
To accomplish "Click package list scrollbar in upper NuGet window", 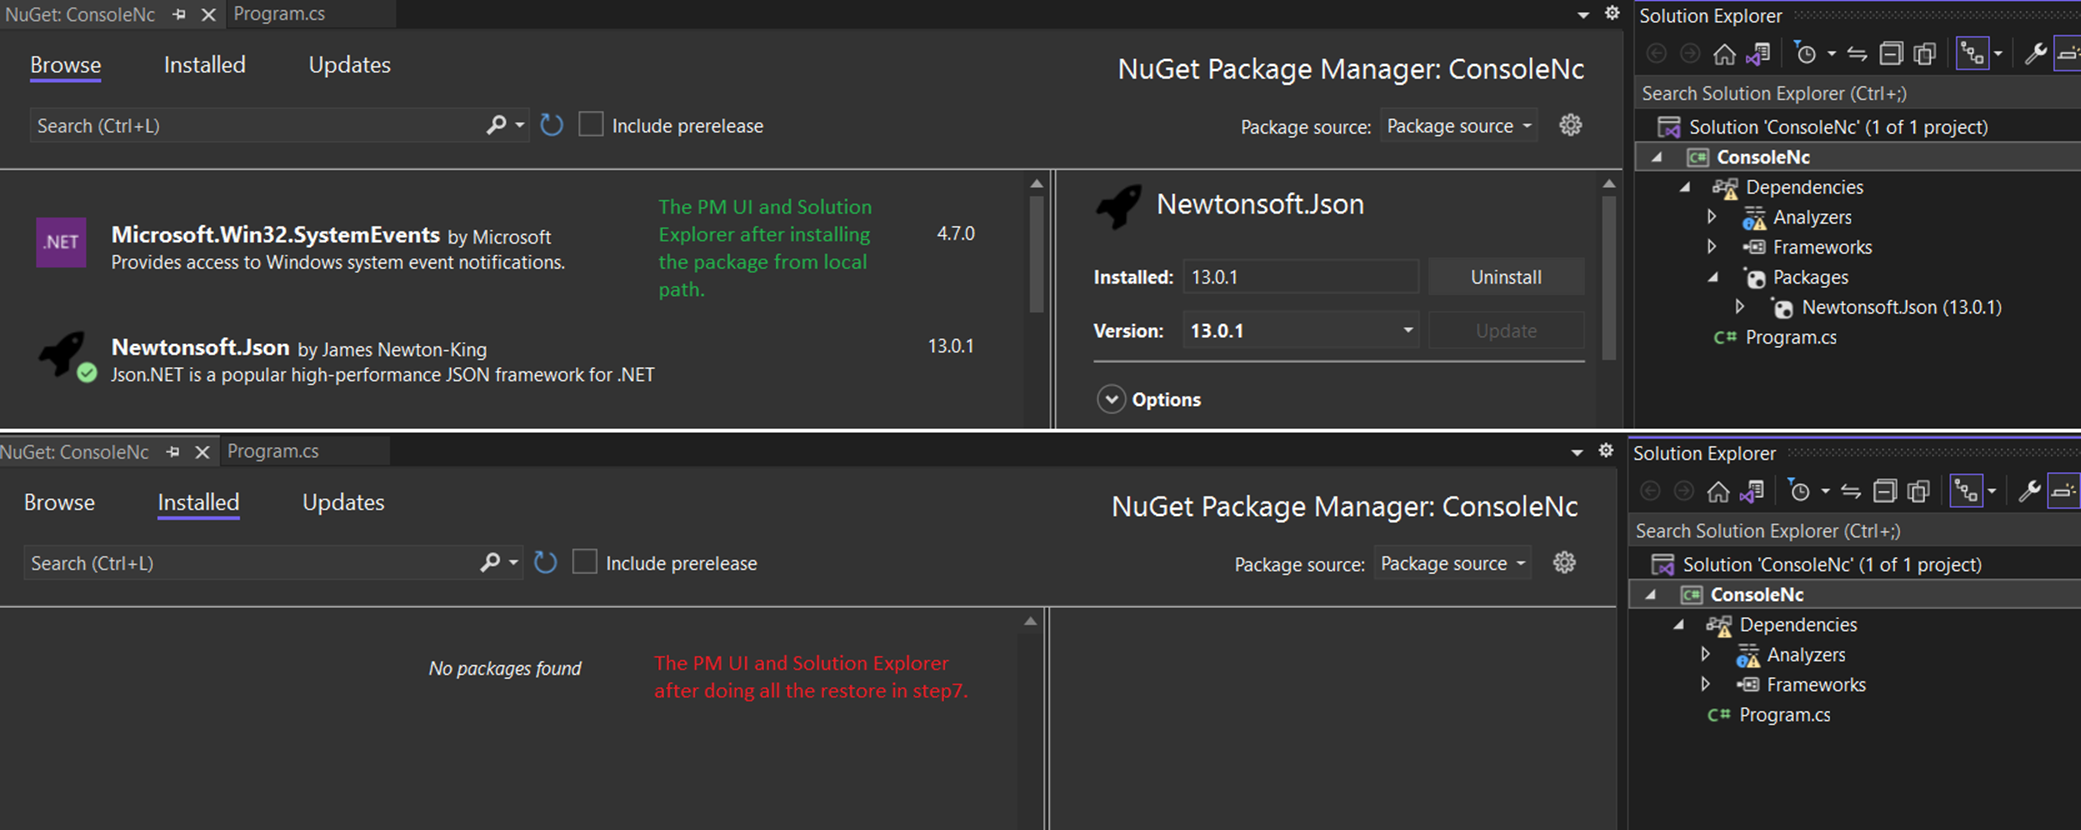I will (1036, 254).
